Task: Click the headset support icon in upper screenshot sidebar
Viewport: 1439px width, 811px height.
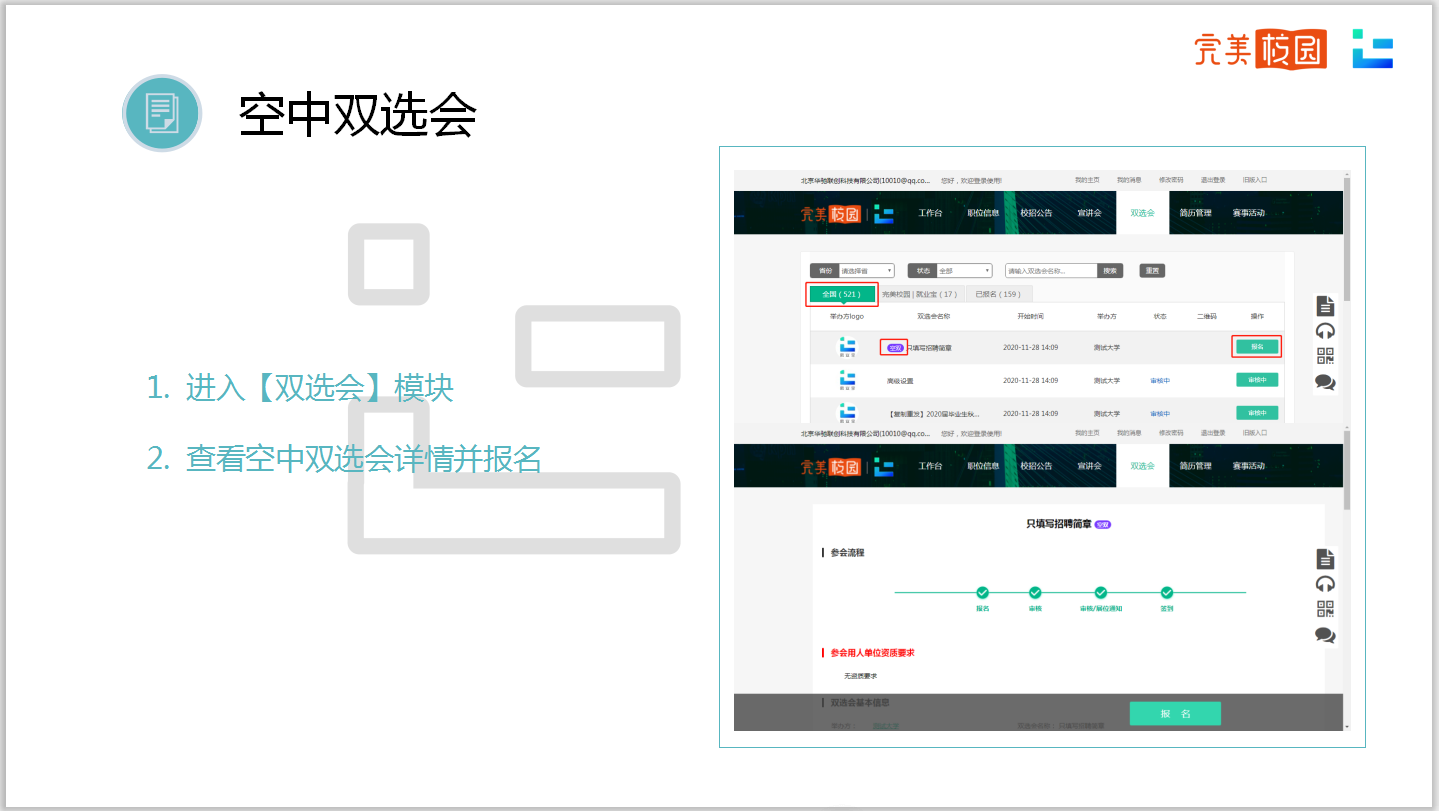Action: [1325, 331]
